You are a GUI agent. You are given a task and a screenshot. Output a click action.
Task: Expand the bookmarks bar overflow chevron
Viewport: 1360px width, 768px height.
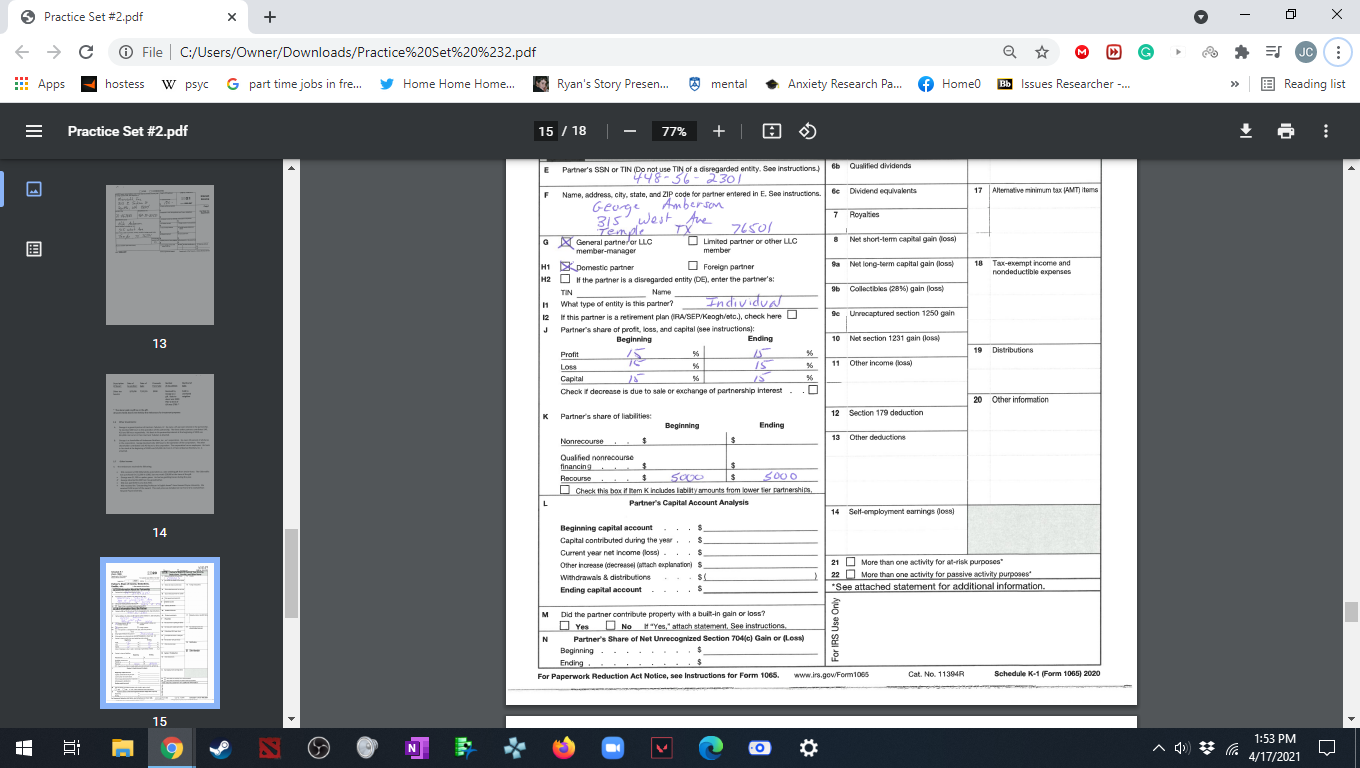click(x=1234, y=84)
